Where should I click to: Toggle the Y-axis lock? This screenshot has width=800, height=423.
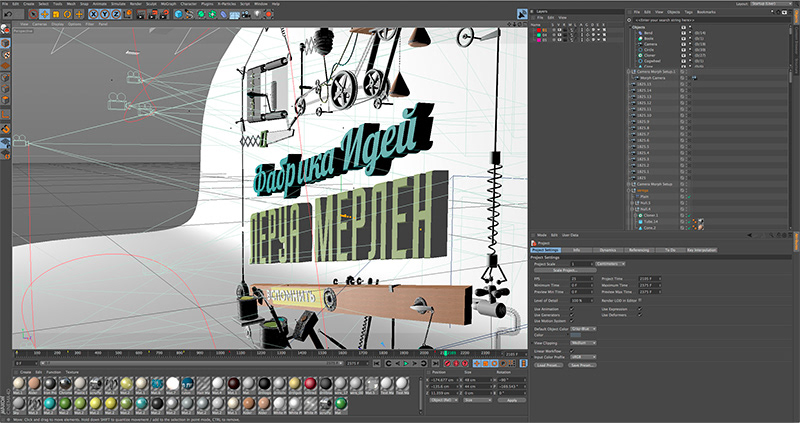click(x=105, y=14)
